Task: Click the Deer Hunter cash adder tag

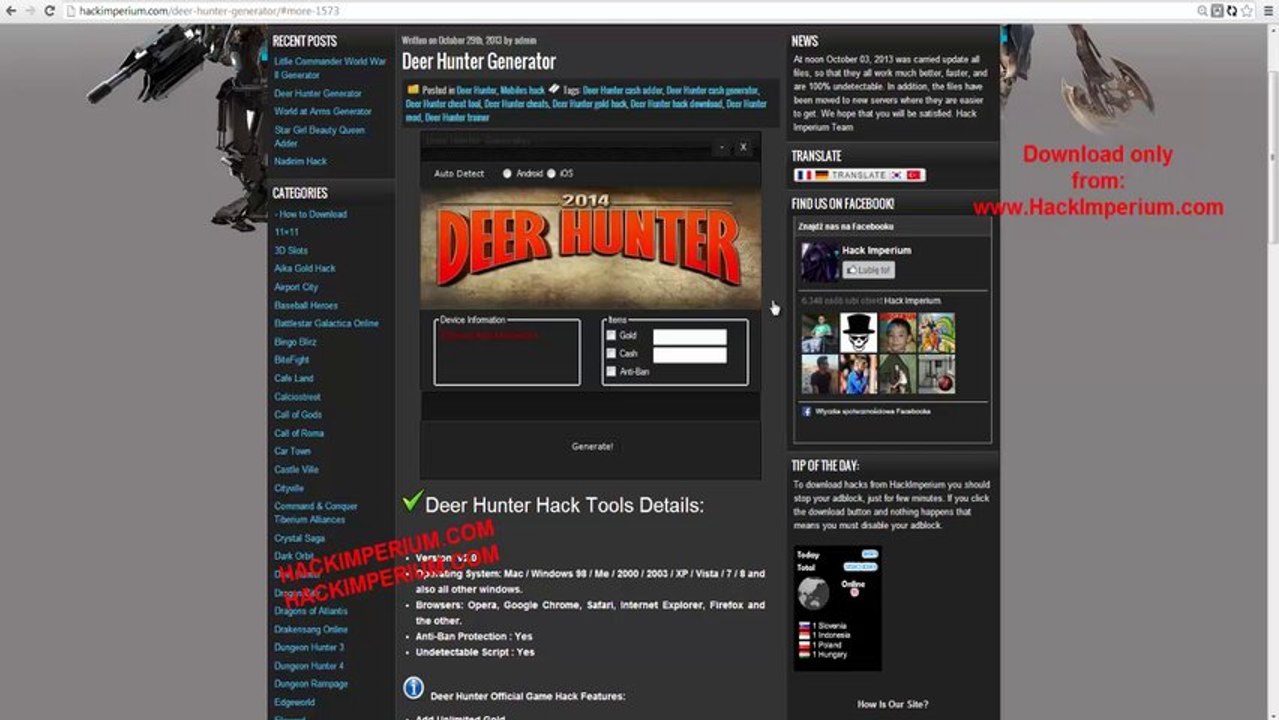Action: tap(622, 90)
